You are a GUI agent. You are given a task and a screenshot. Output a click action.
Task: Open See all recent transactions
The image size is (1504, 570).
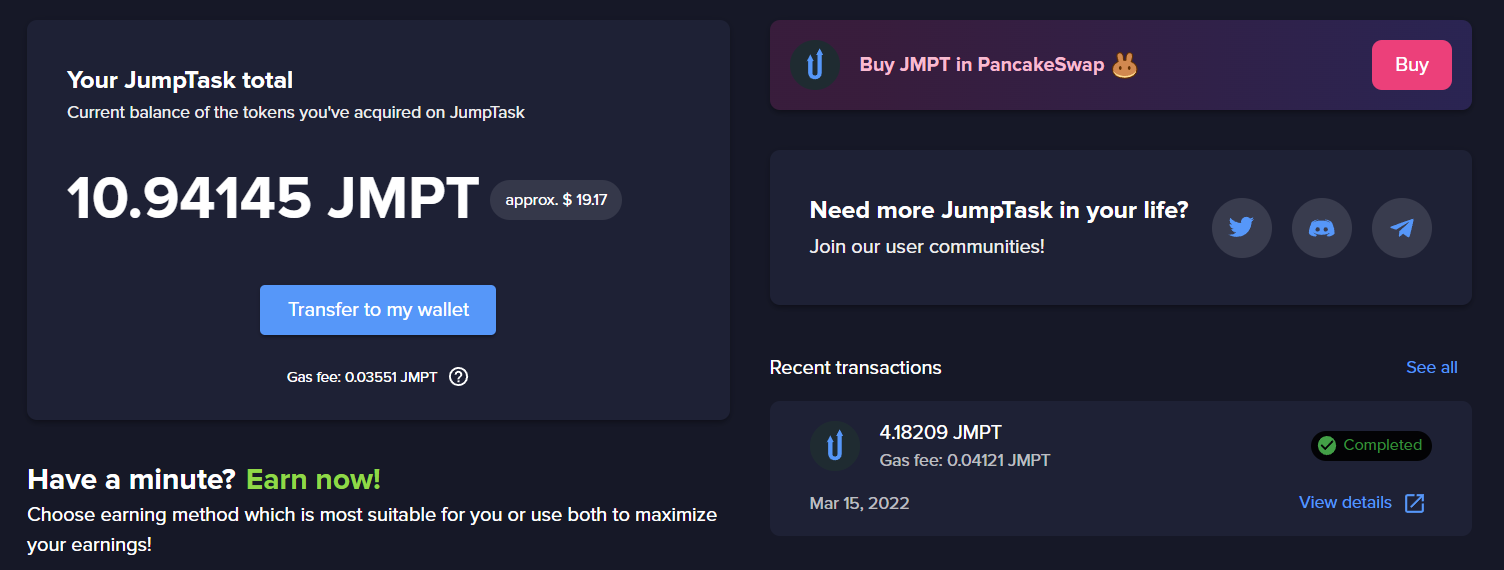click(x=1431, y=367)
